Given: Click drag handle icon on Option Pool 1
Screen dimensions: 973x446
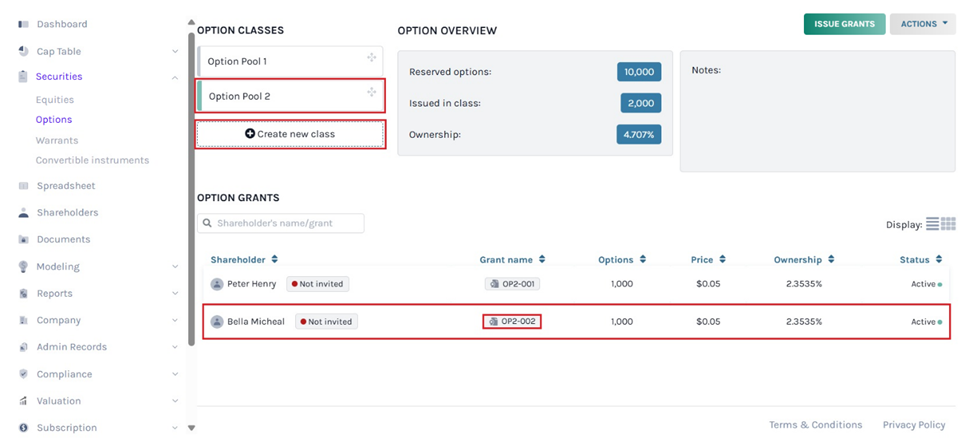Looking at the screenshot, I should [x=372, y=58].
